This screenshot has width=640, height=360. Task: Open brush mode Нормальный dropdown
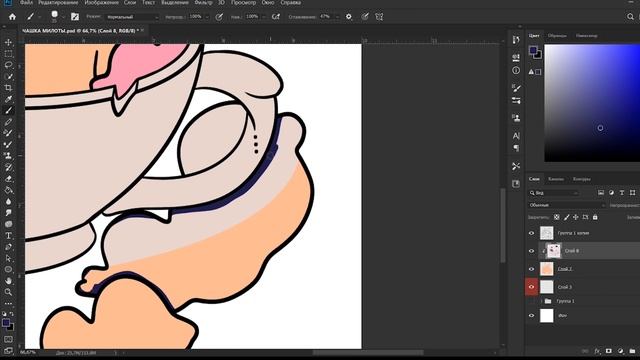tap(131, 17)
